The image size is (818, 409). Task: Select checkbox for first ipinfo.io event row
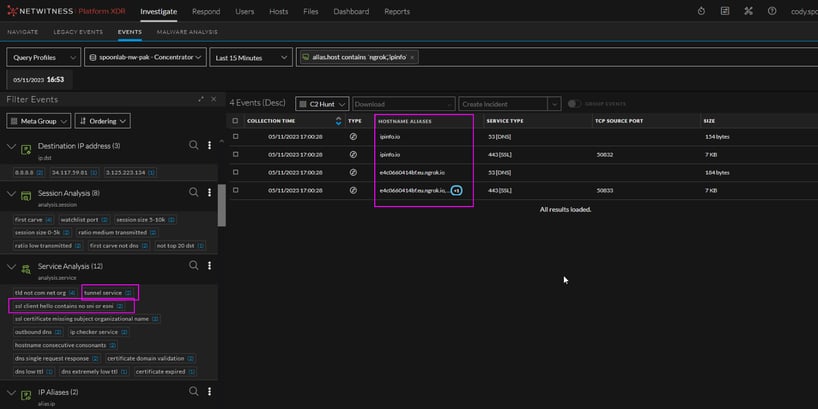tap(235, 136)
